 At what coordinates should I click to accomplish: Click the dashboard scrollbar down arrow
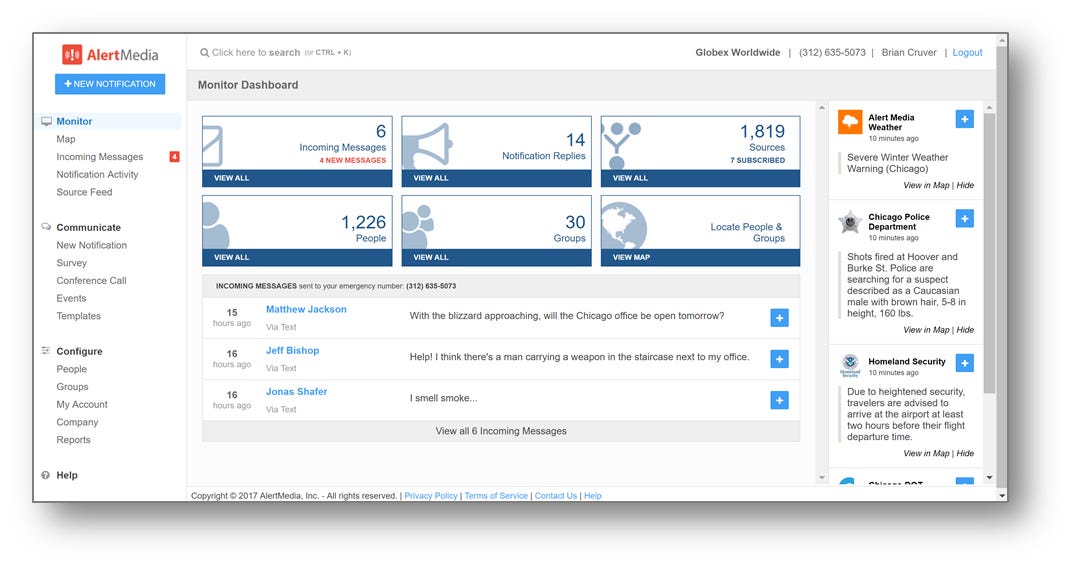[822, 478]
